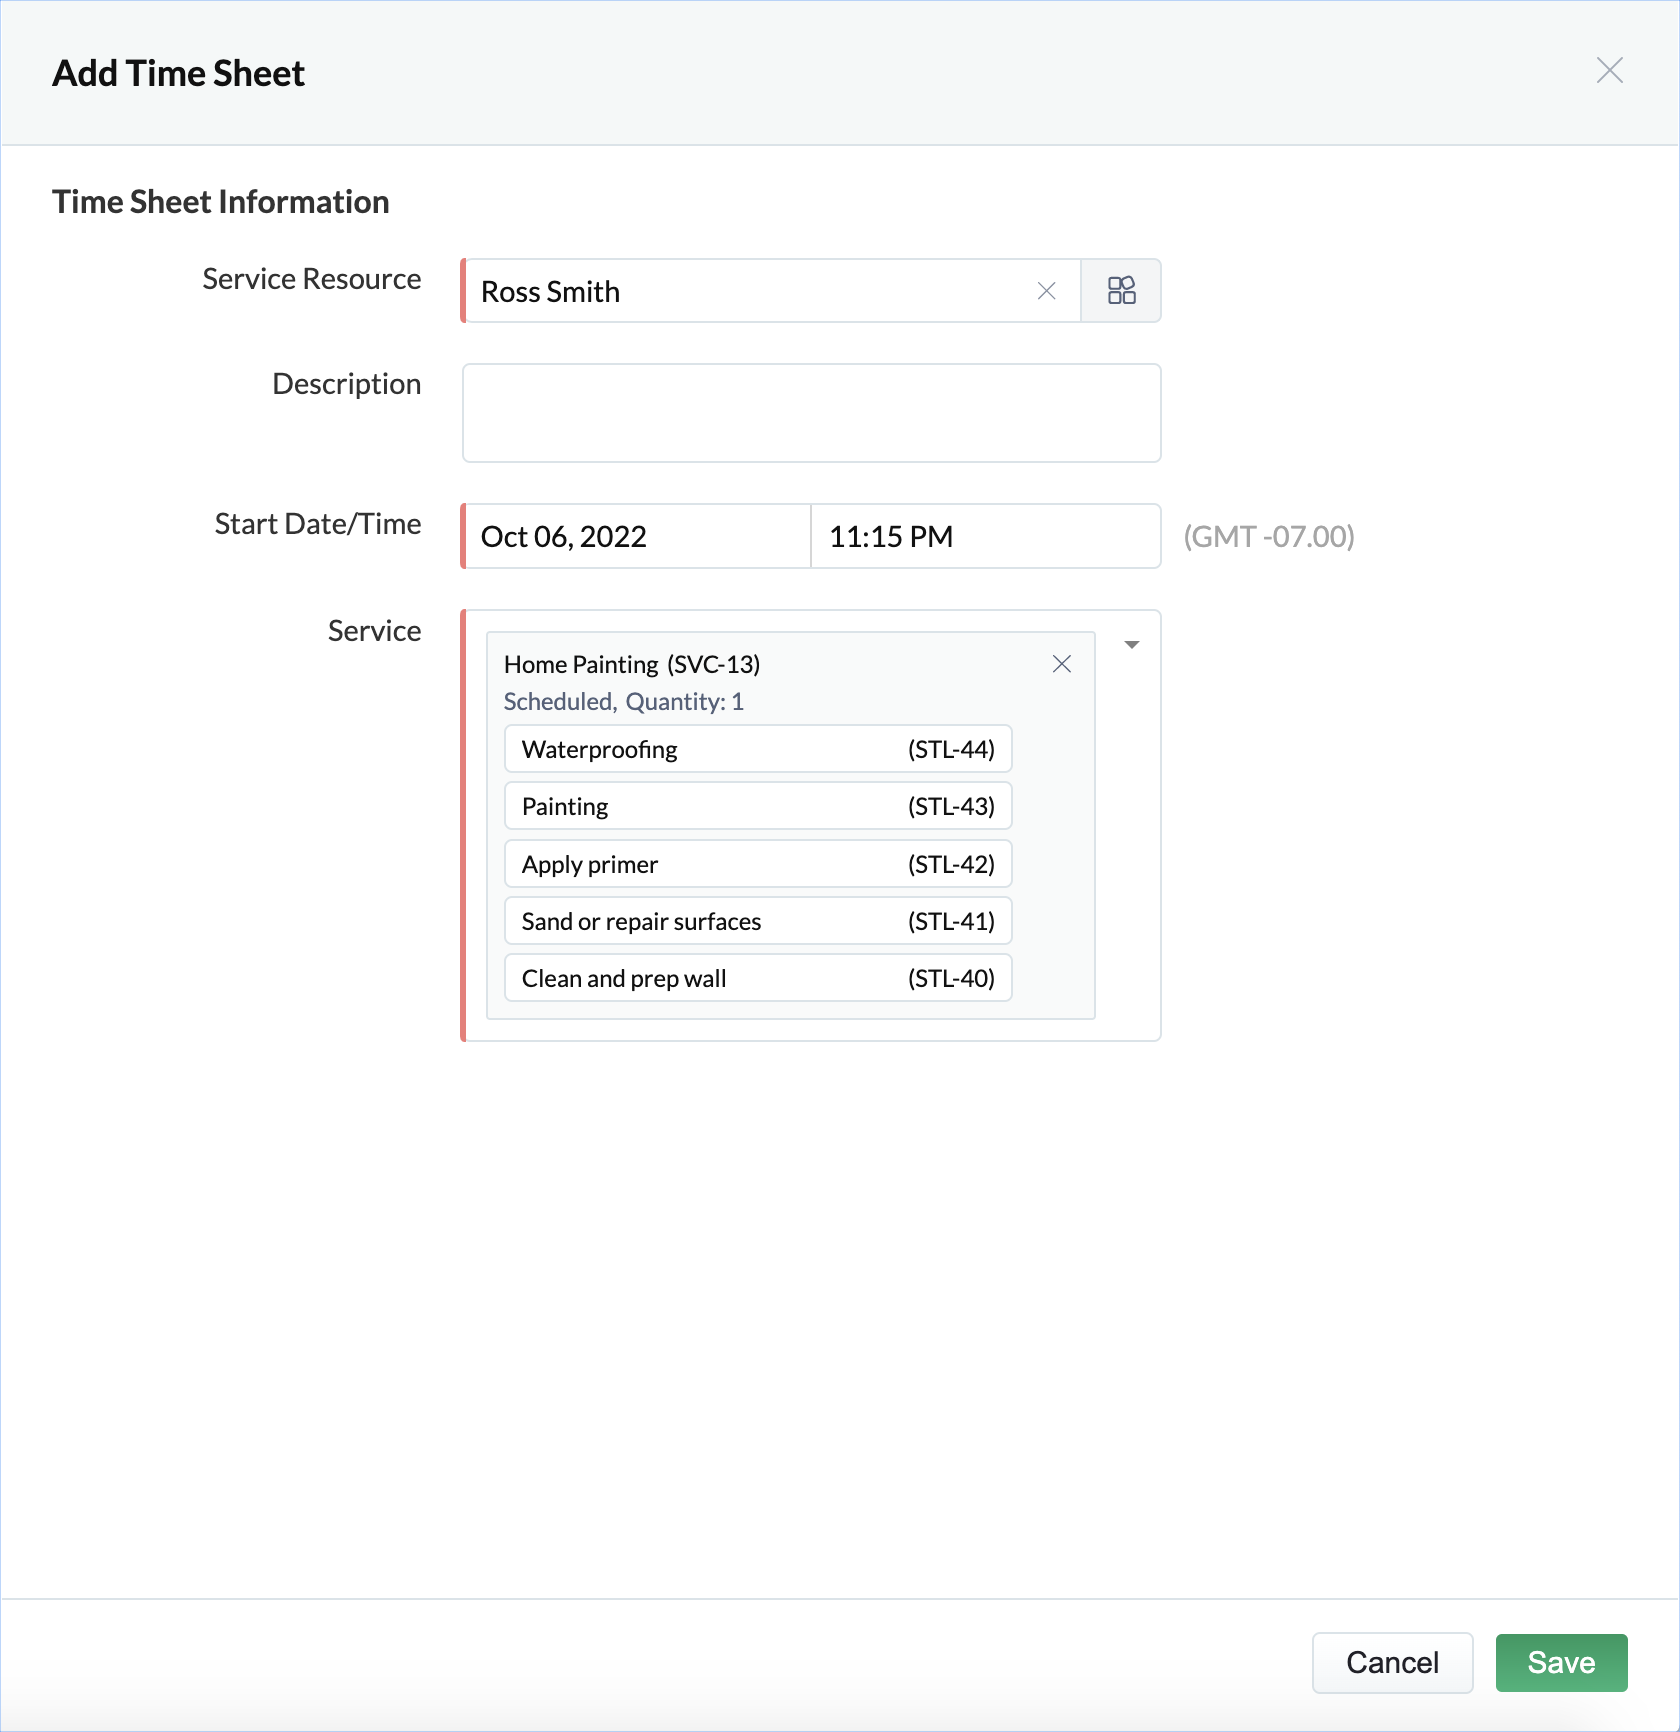Select the Waterproofing line item

point(758,749)
